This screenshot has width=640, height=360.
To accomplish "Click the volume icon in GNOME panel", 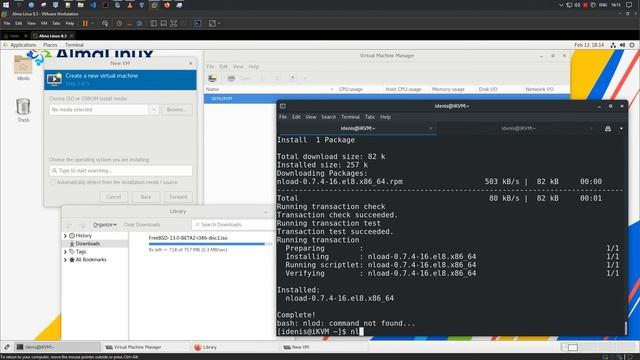I will pos(622,45).
